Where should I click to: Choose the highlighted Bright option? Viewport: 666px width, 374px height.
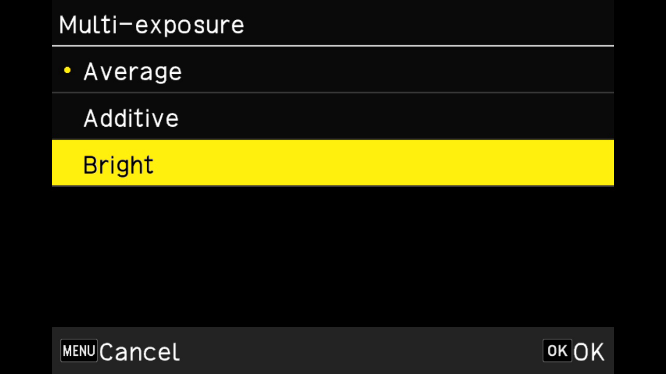pos(333,163)
